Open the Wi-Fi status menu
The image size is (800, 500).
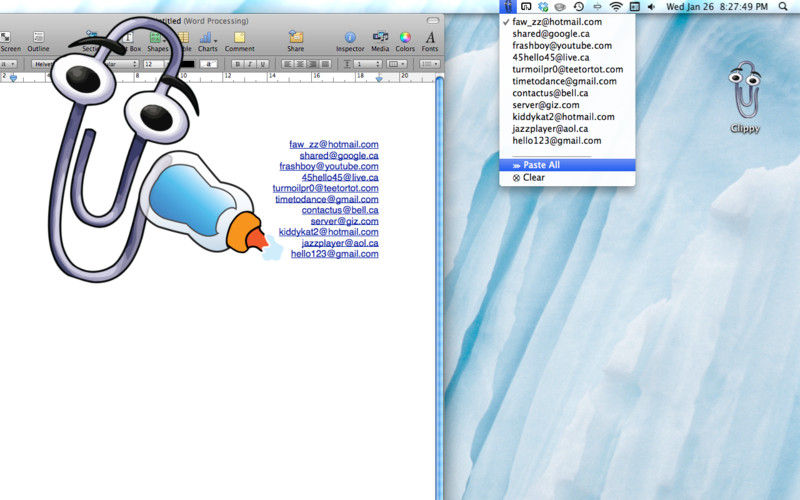click(x=616, y=7)
